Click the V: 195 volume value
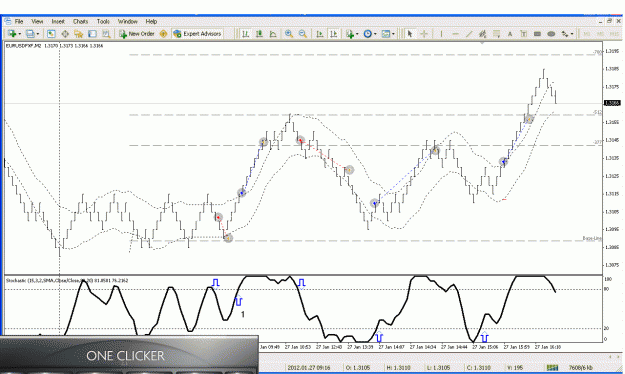This screenshot has width=625, height=374. coord(515,367)
